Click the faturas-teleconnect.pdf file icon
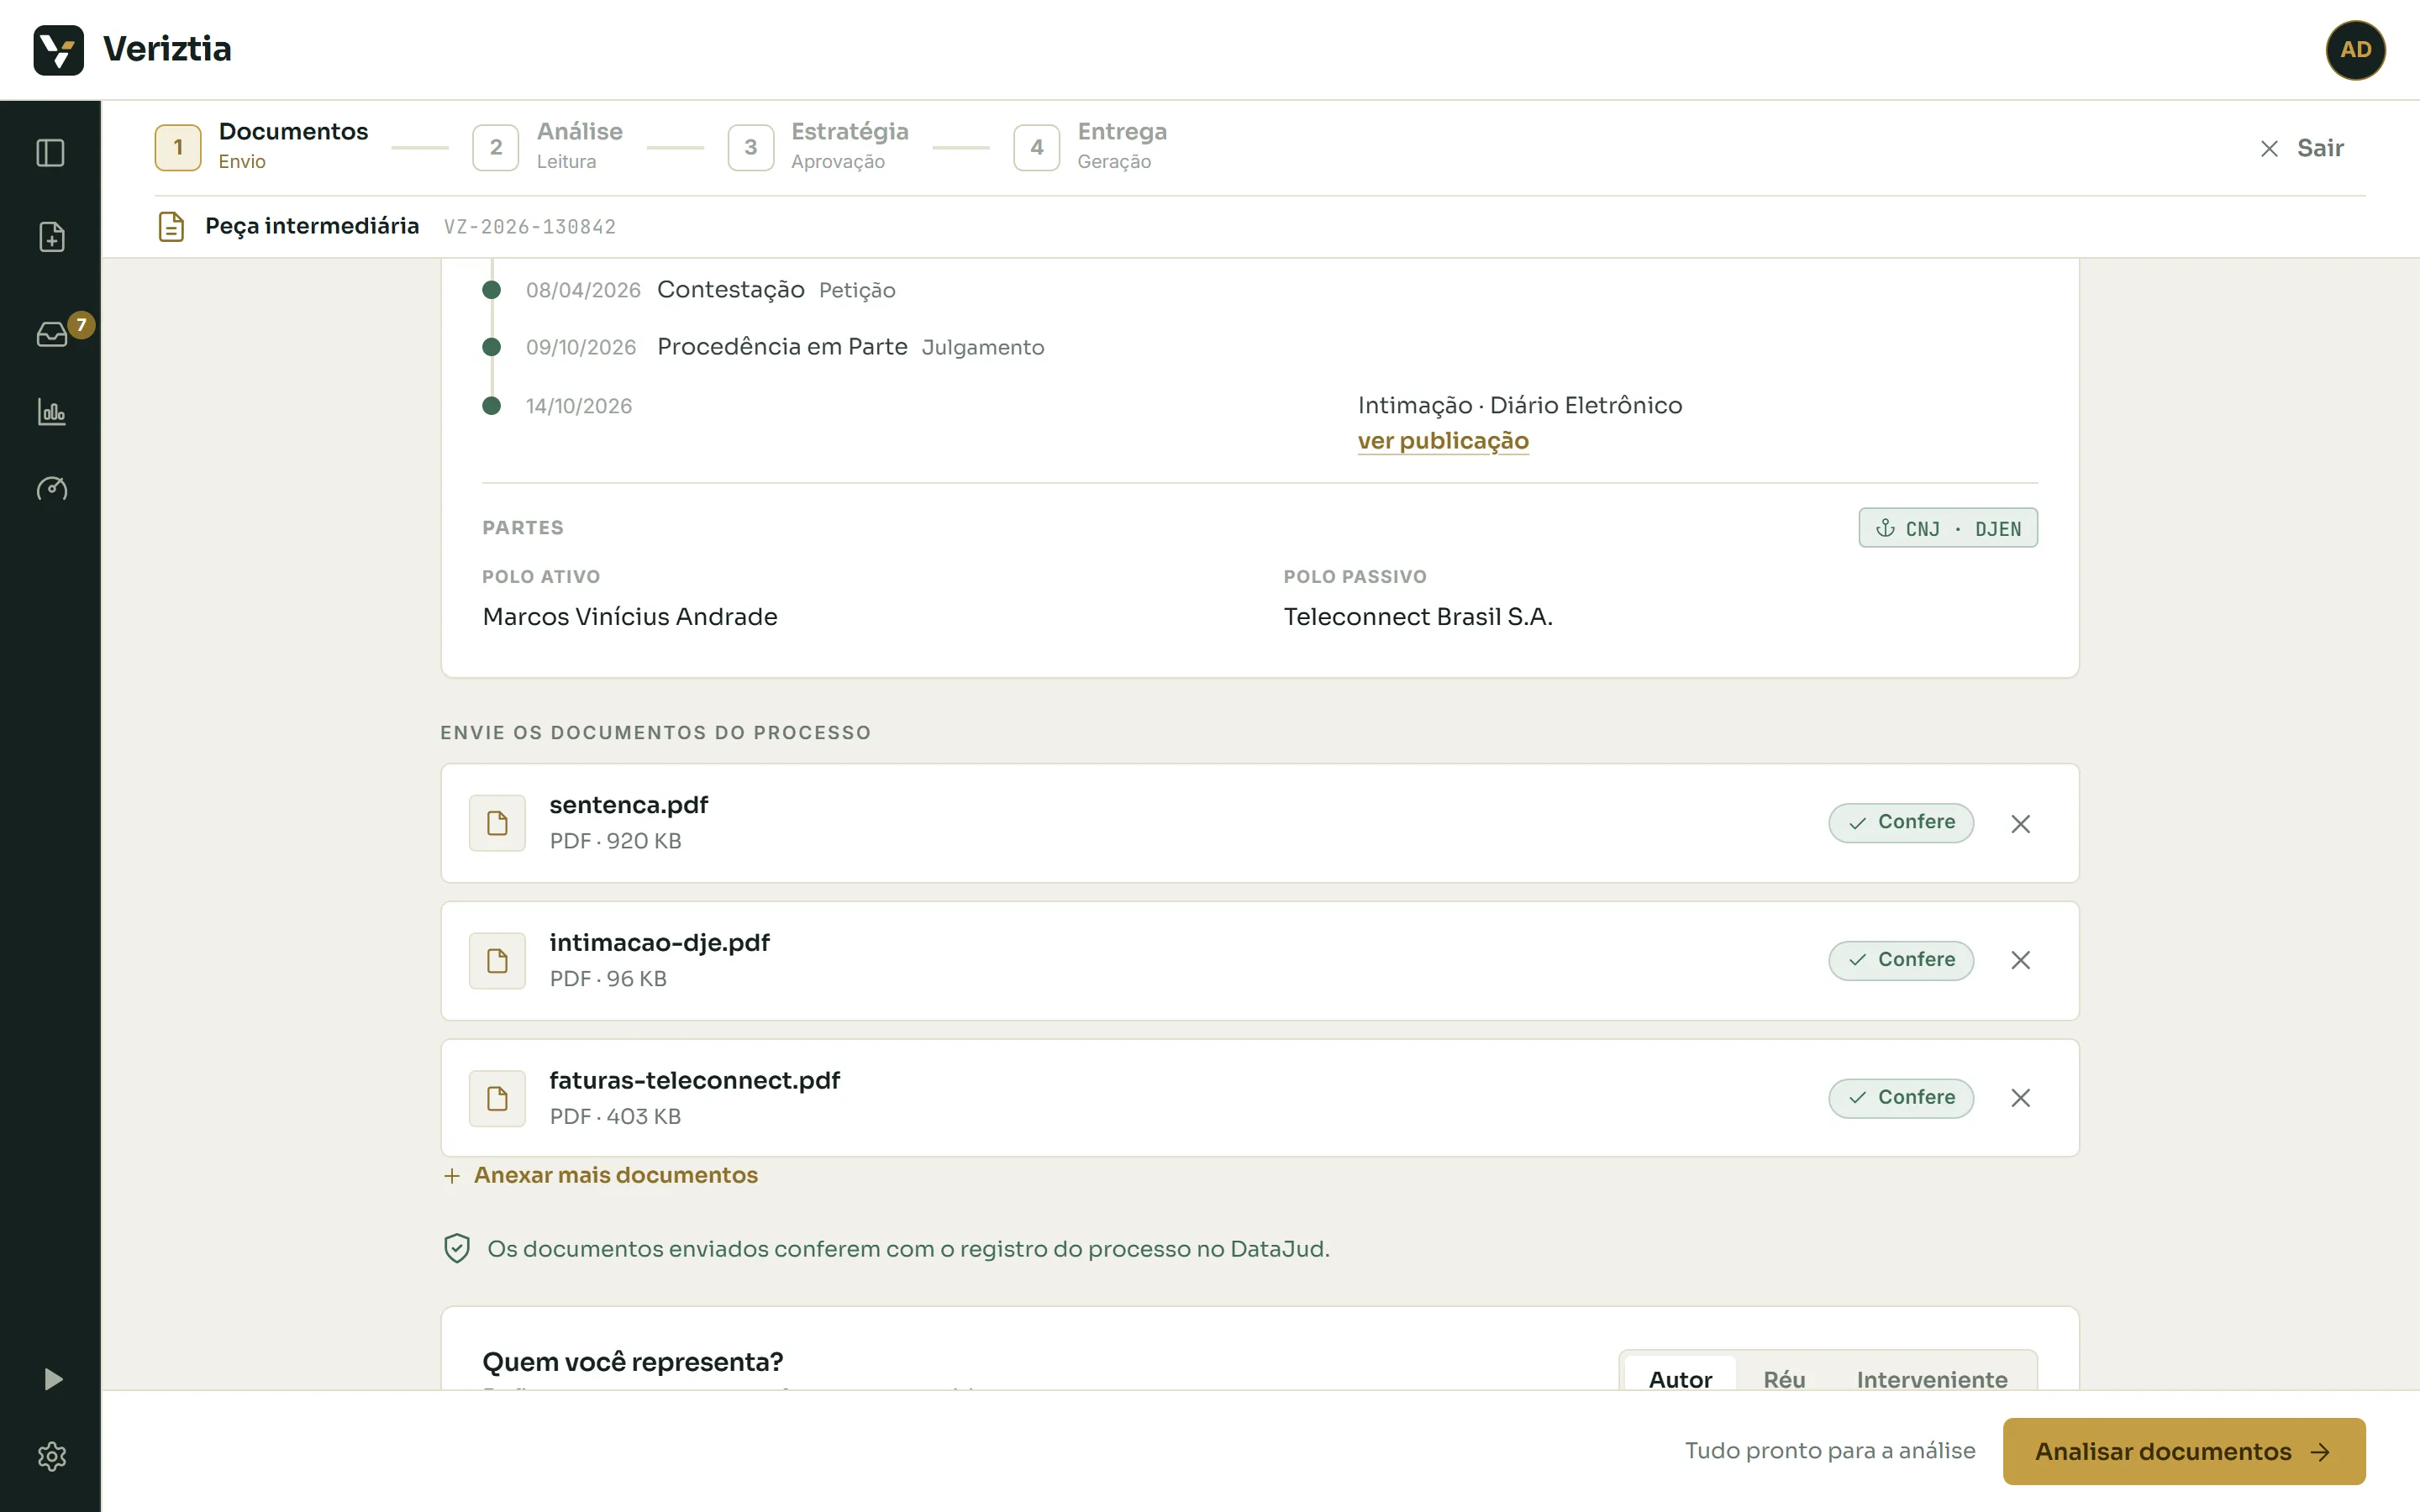Screen dimensions: 2420x1512 [x=497, y=1099]
